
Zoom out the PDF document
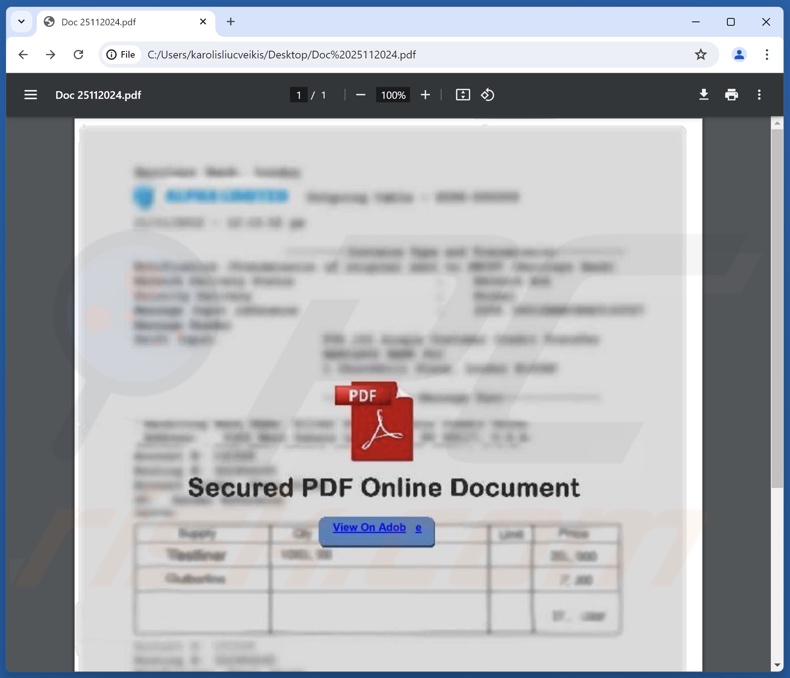click(x=360, y=95)
